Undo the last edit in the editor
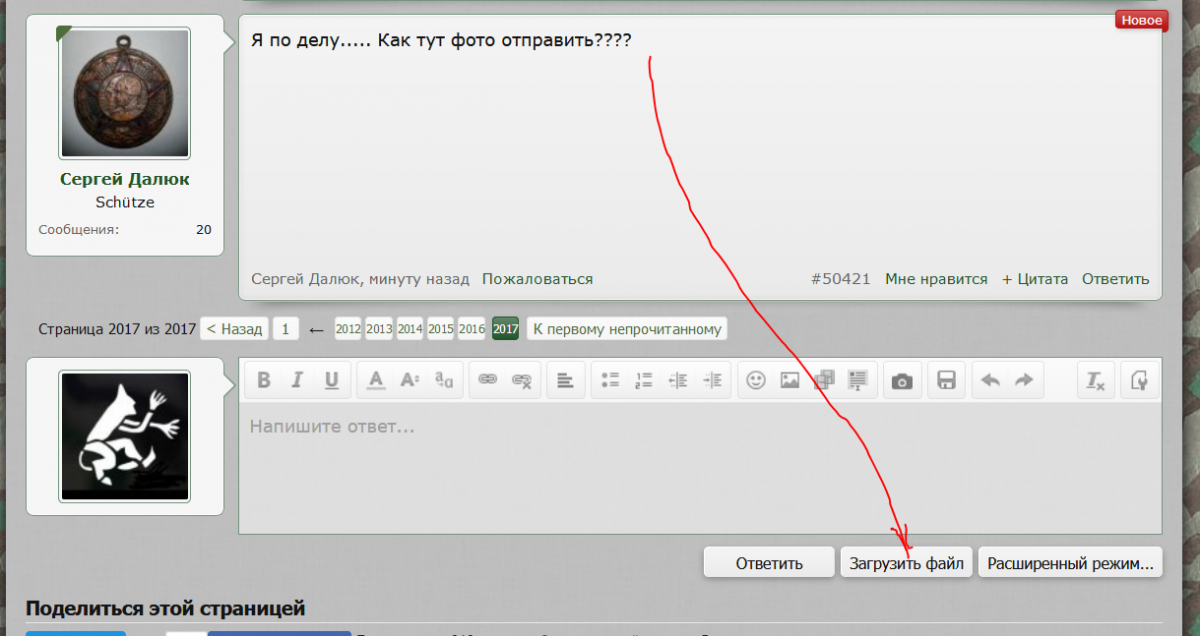This screenshot has width=1200, height=636. [x=990, y=380]
